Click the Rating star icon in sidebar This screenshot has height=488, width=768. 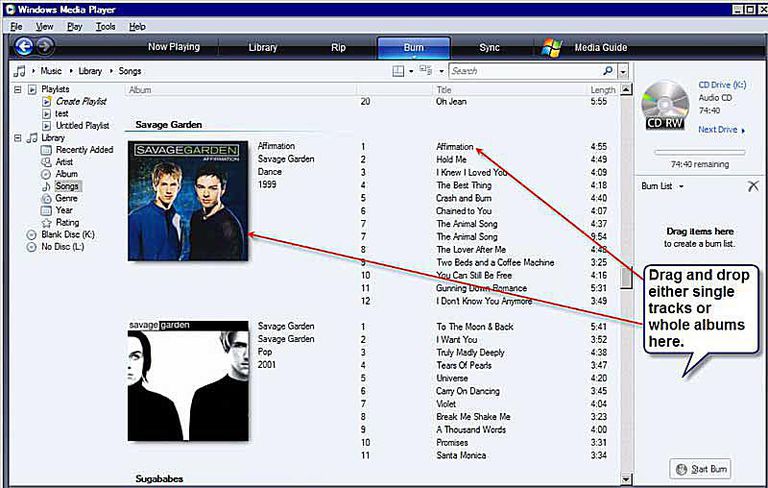46,222
